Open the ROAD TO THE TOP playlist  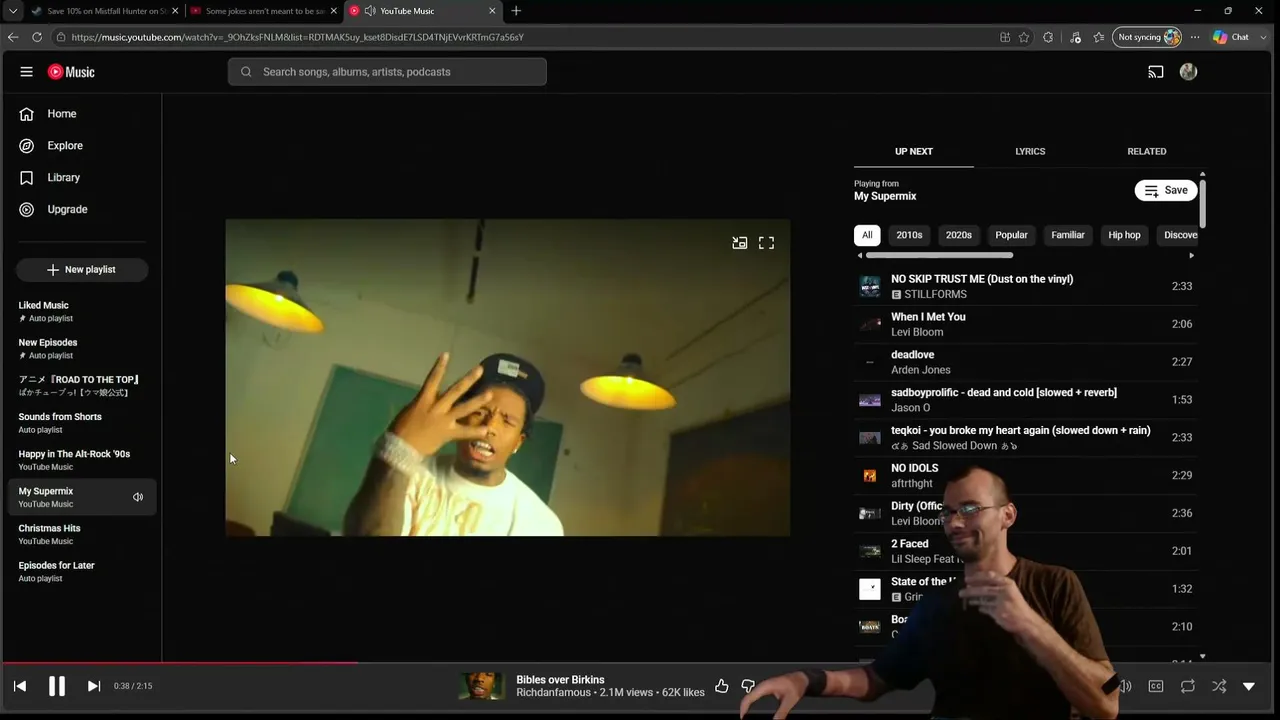click(82, 385)
